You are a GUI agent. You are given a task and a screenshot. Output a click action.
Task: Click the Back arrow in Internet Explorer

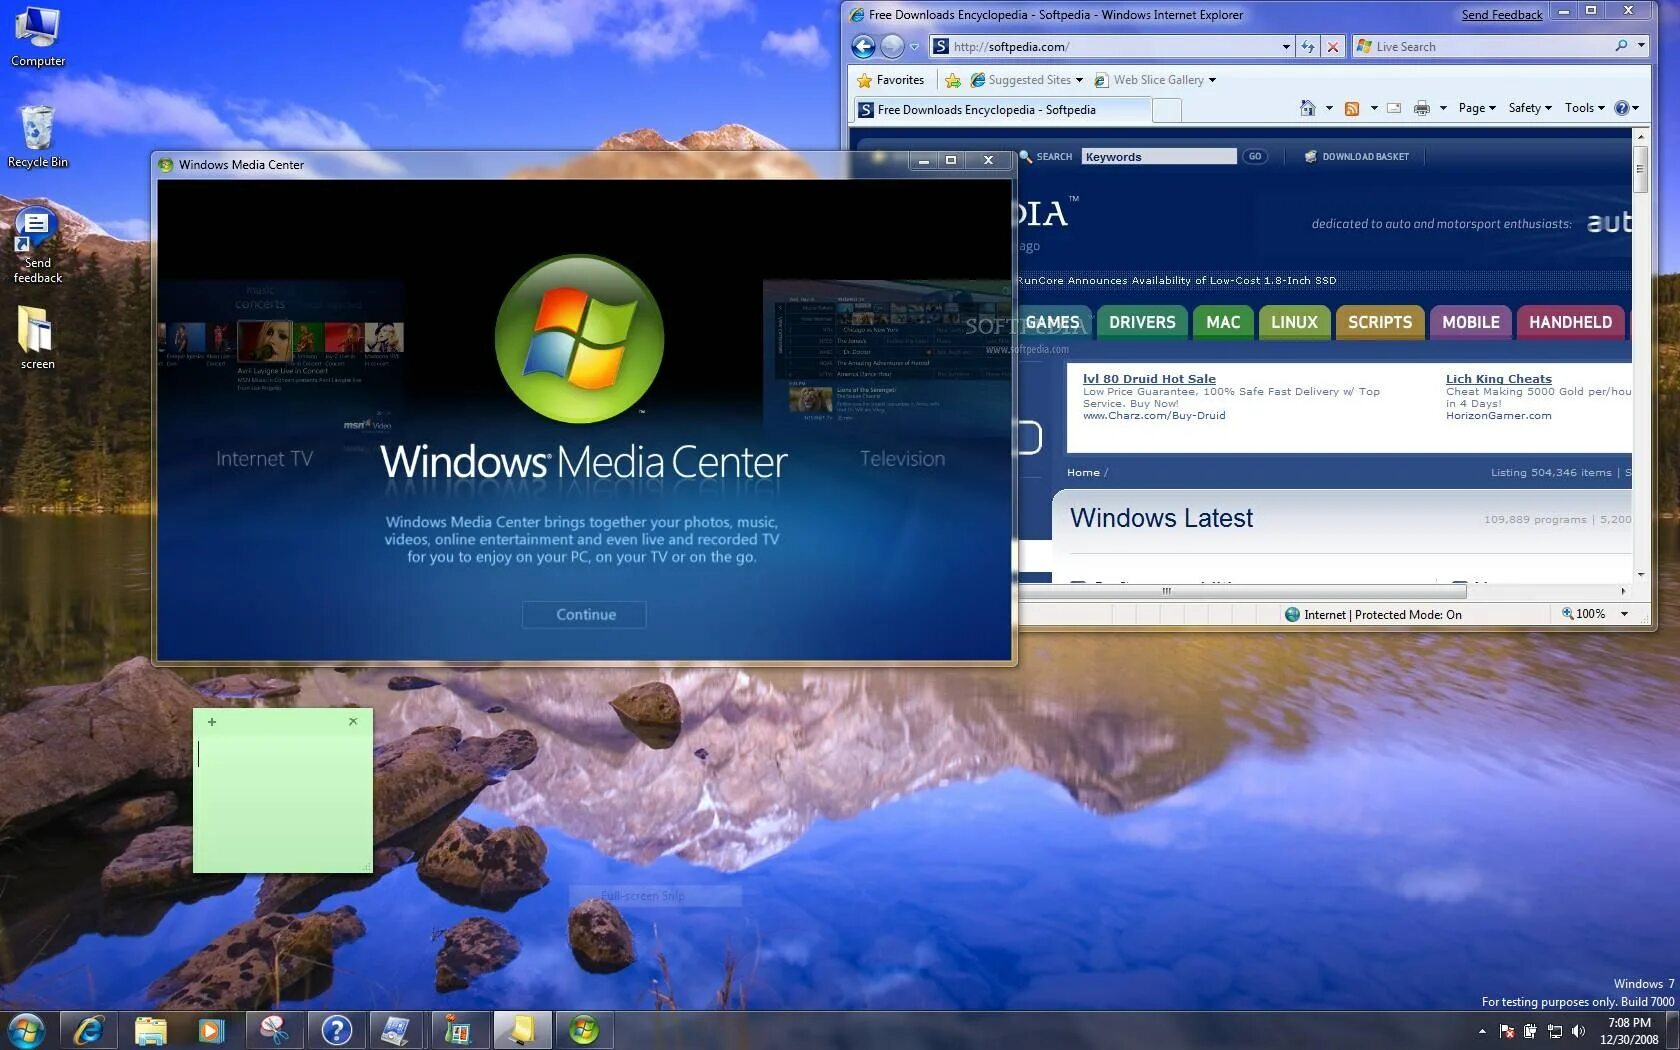pyautogui.click(x=863, y=46)
